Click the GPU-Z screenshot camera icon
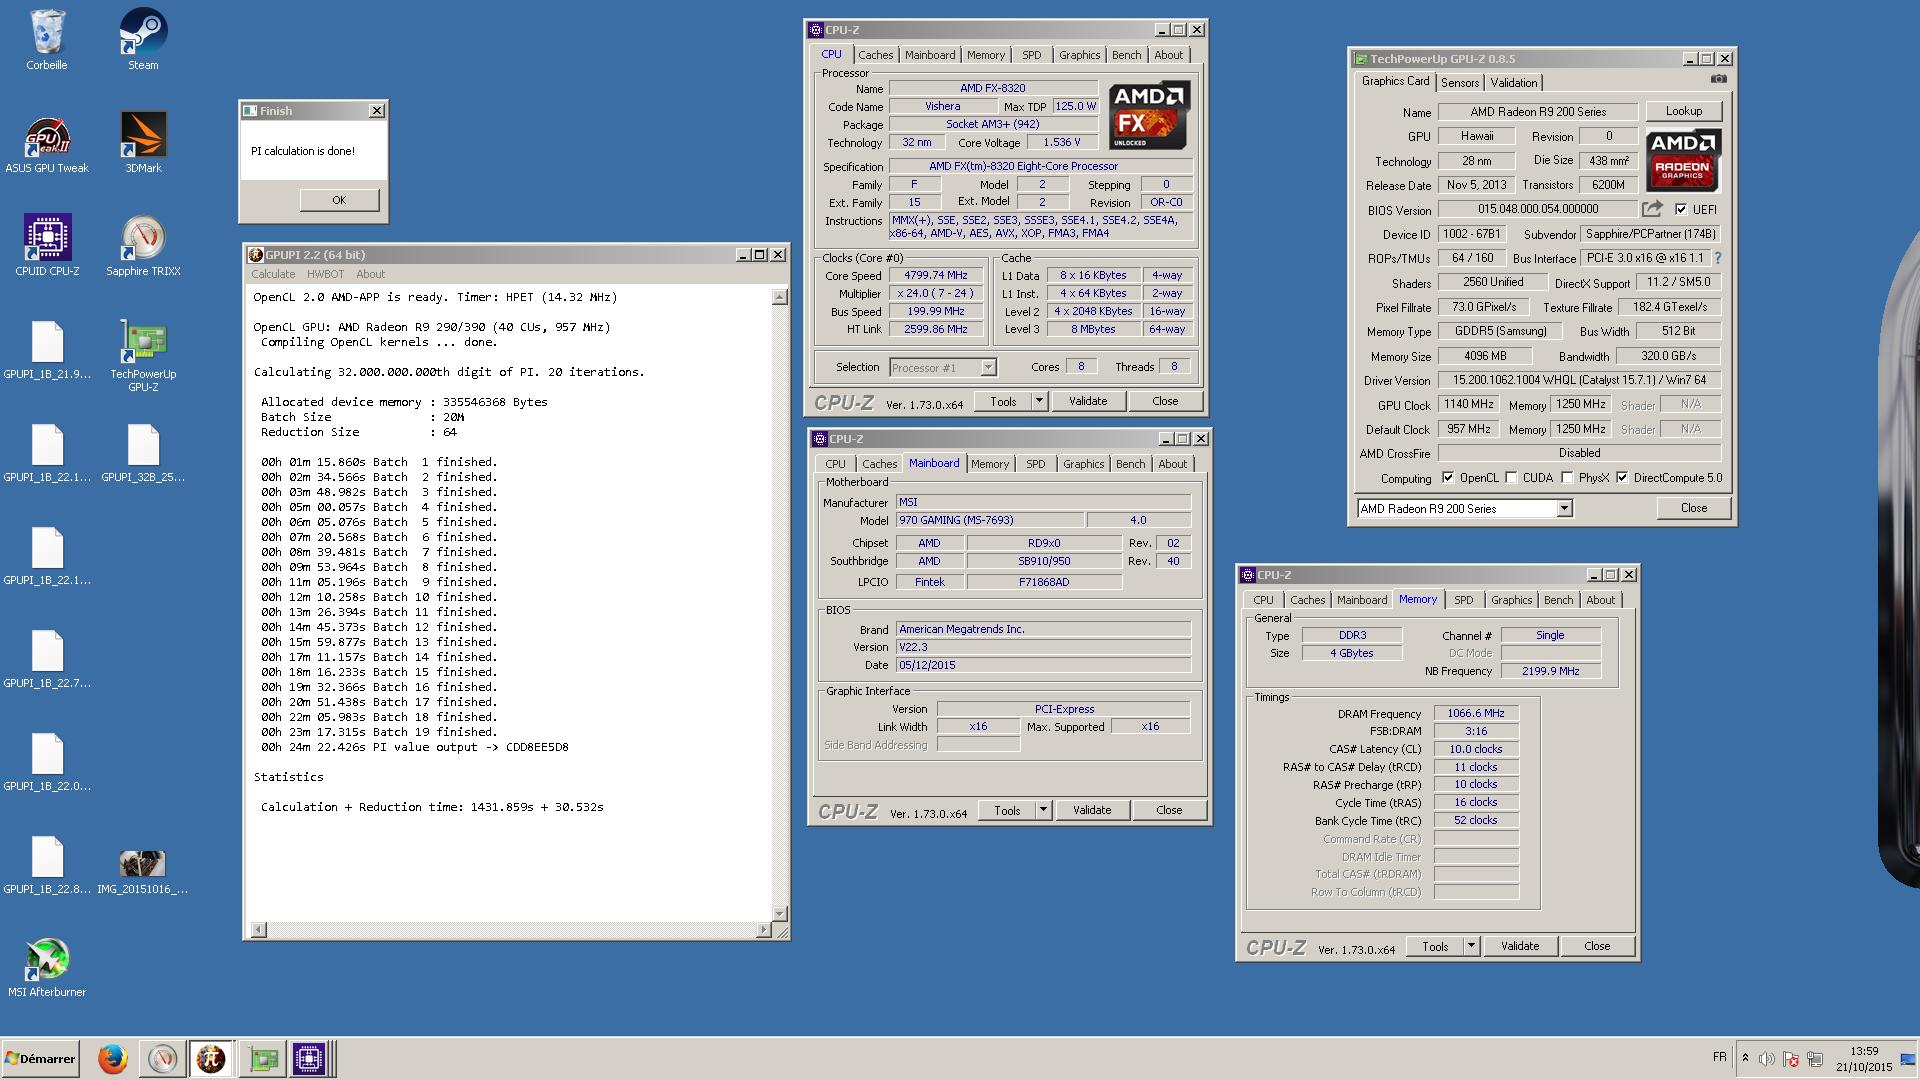The image size is (1920, 1080). (x=1718, y=79)
